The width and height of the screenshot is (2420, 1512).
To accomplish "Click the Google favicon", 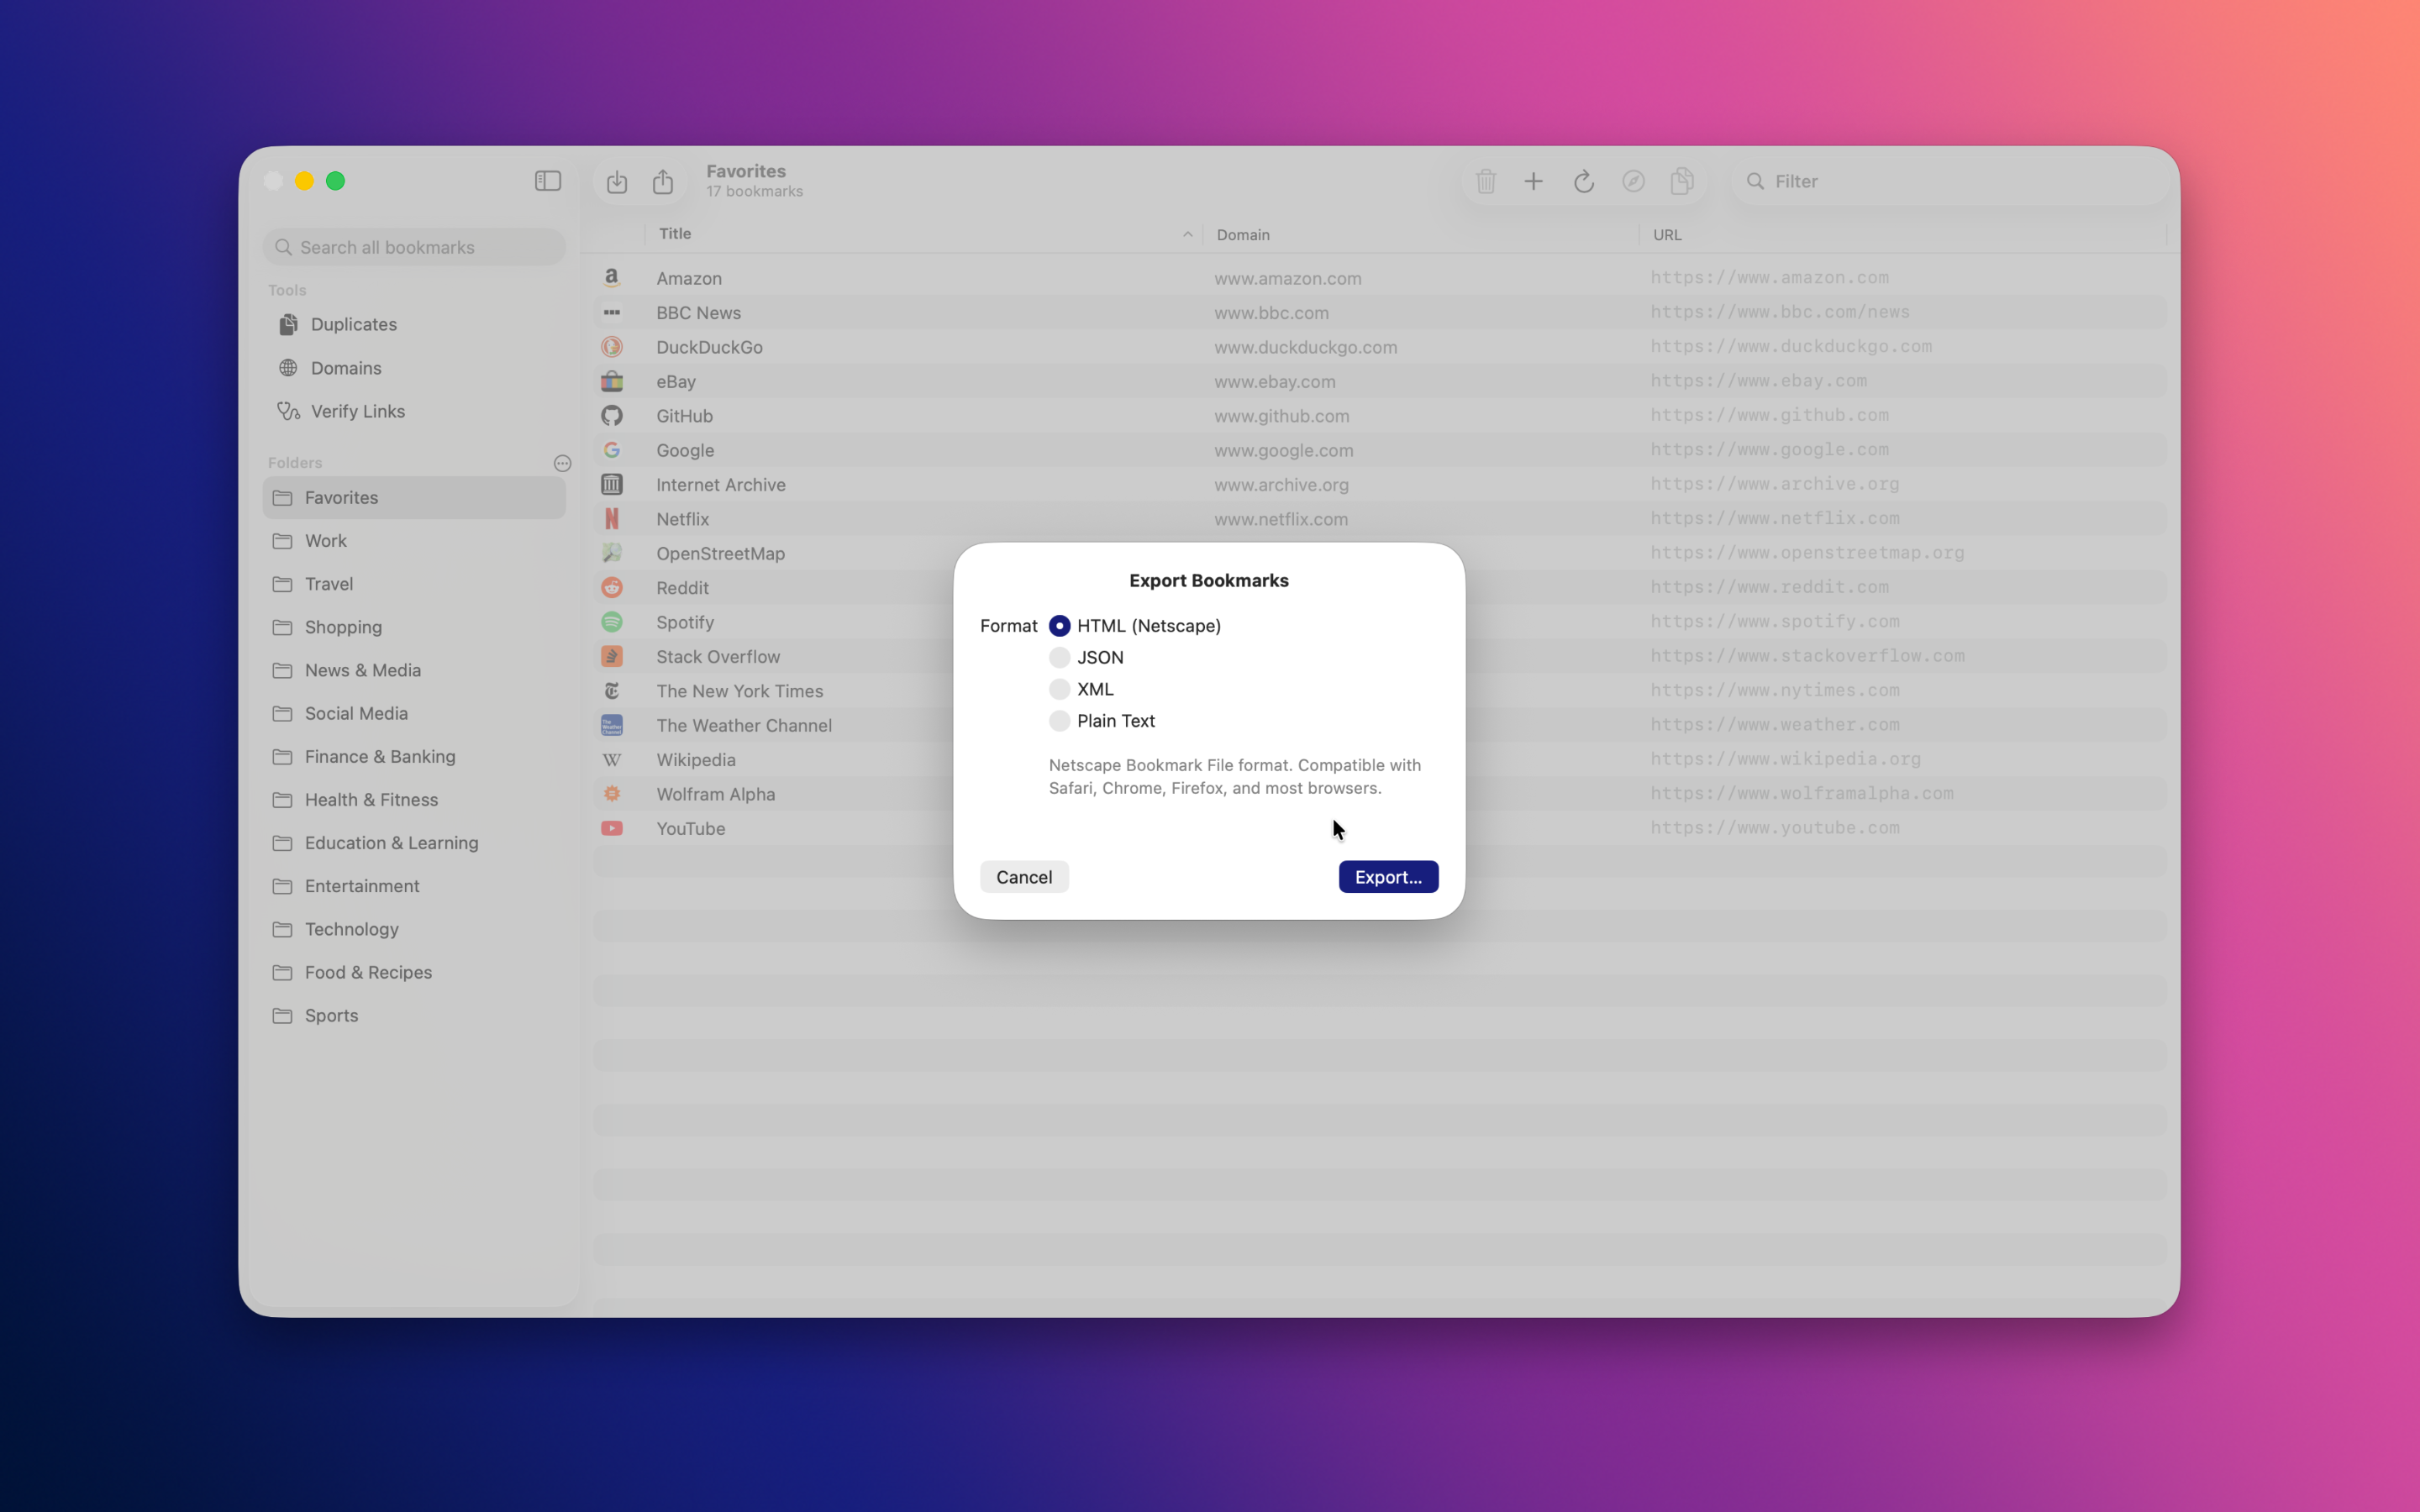I will click(612, 450).
